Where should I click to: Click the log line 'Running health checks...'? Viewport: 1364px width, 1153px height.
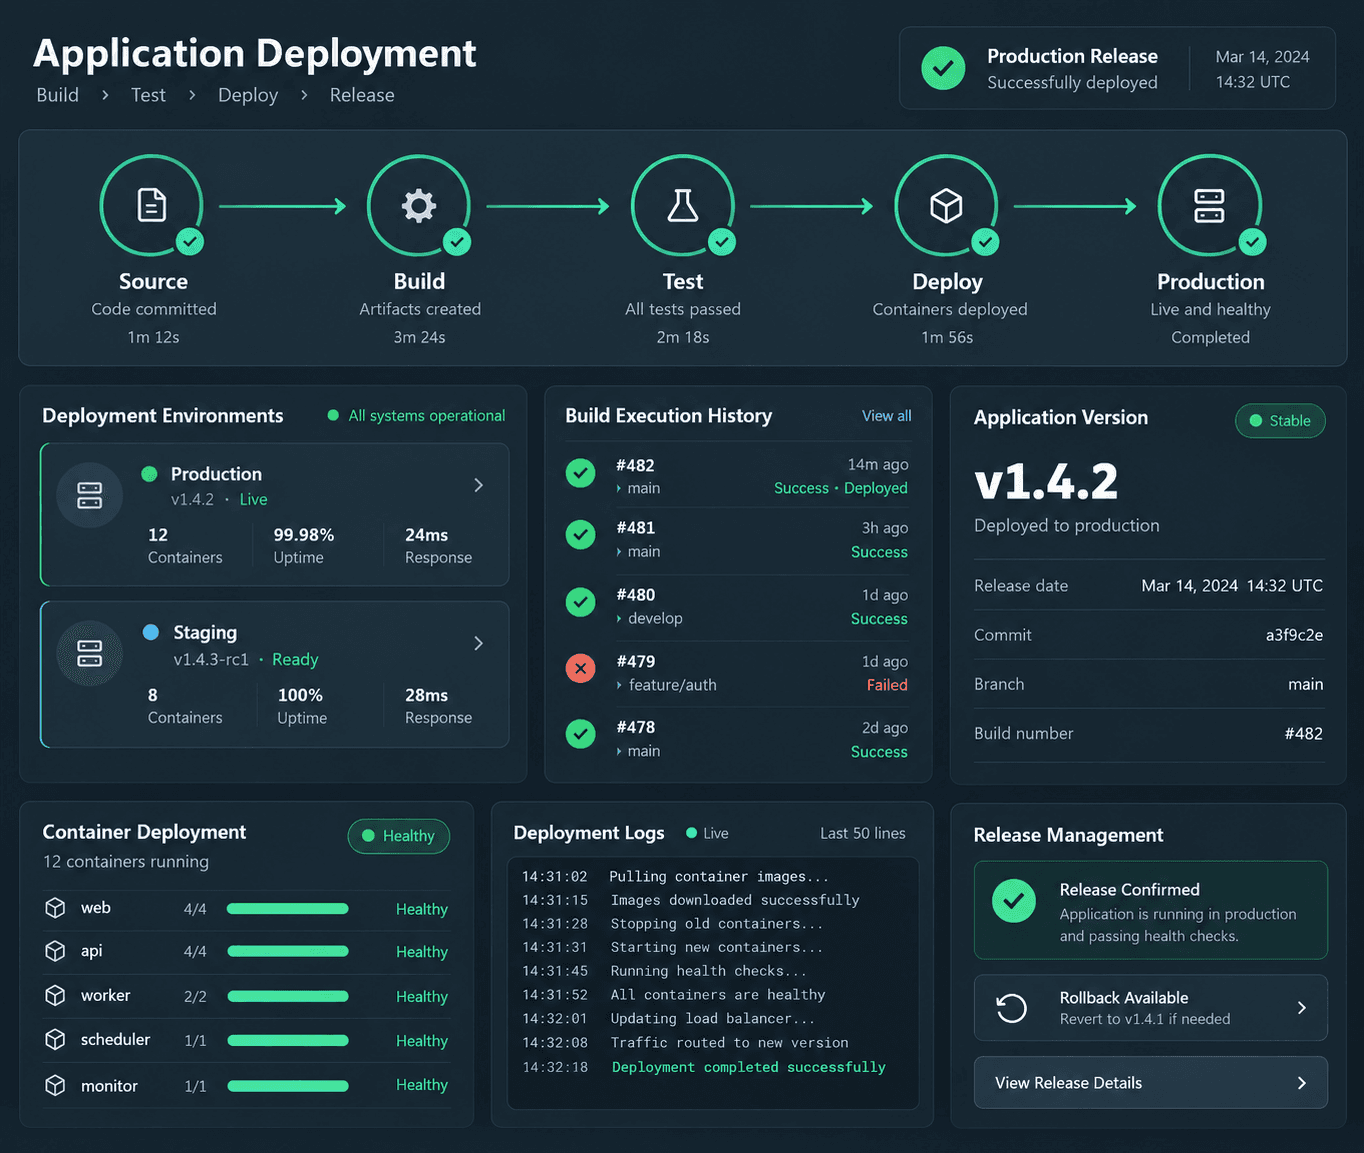click(708, 971)
